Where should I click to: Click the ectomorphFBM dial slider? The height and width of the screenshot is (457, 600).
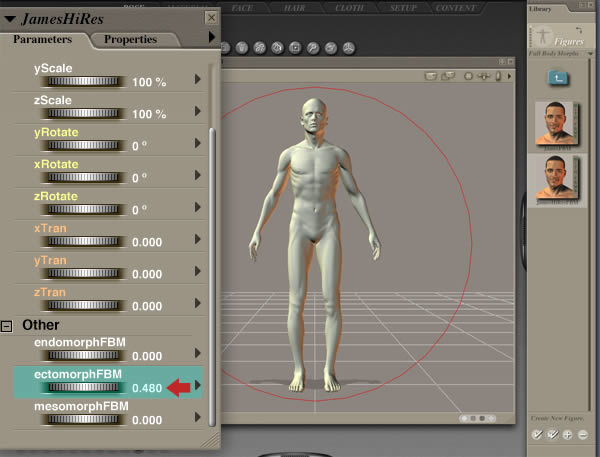tap(83, 387)
